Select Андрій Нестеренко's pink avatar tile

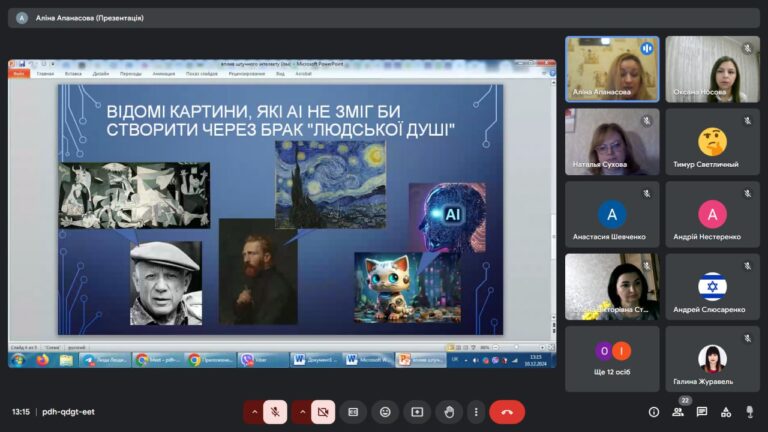(x=712, y=214)
